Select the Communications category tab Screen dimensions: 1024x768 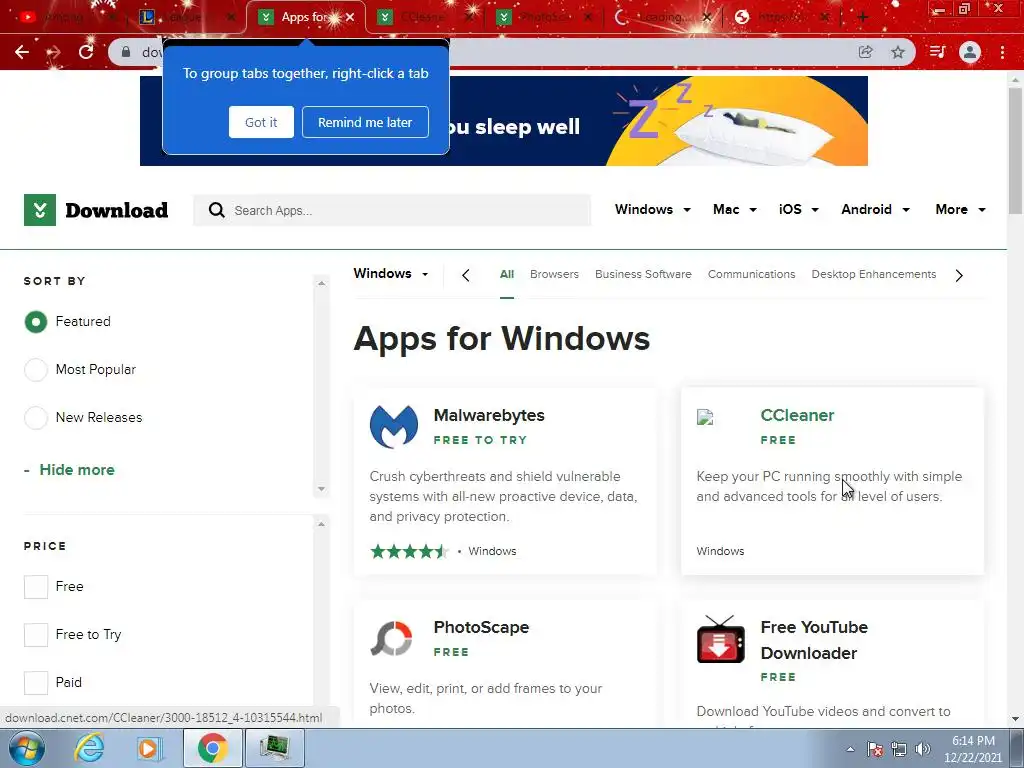(x=752, y=274)
